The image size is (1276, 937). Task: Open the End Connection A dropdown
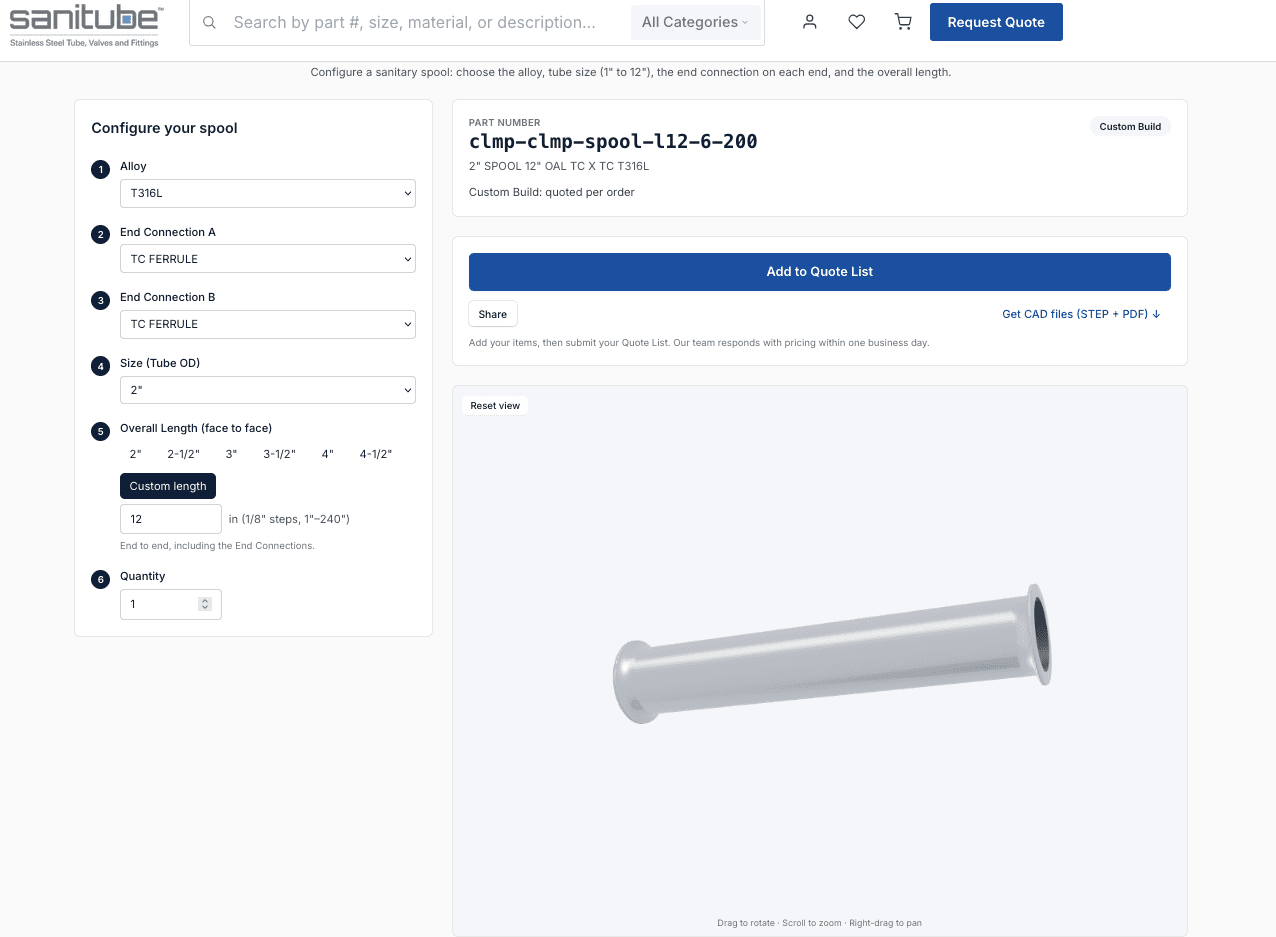[268, 259]
